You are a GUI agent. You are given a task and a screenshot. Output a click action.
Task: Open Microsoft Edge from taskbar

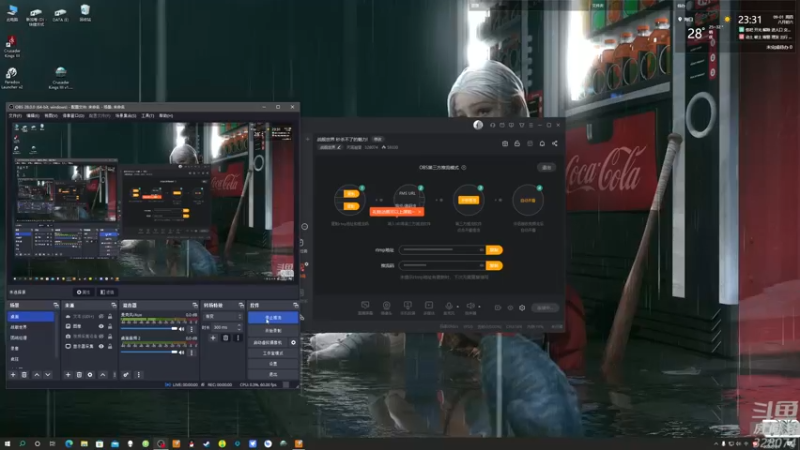69,444
